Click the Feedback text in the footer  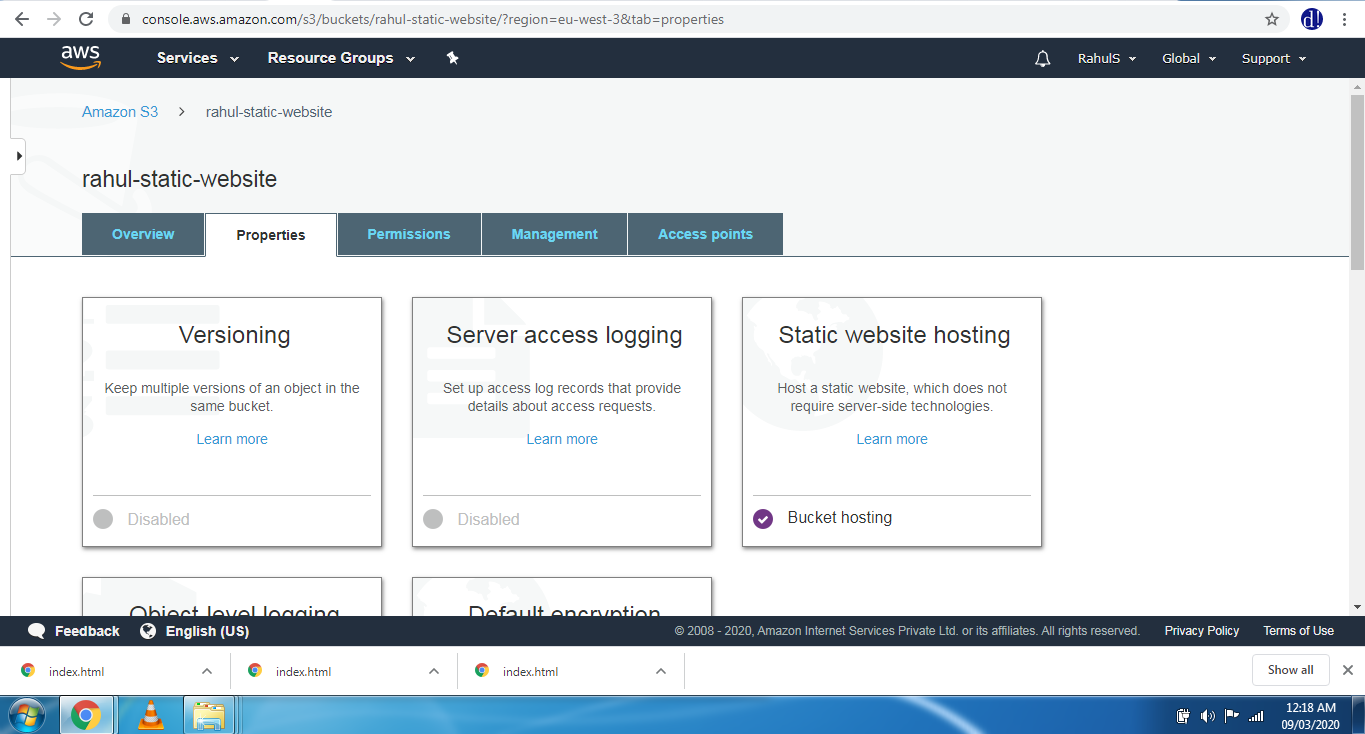87,631
